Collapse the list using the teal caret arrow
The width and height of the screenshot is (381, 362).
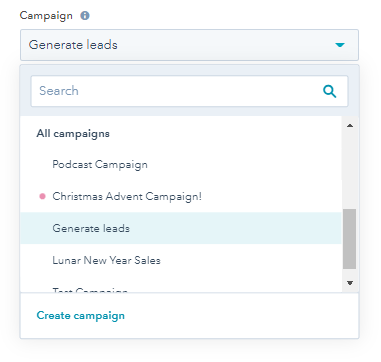340,45
